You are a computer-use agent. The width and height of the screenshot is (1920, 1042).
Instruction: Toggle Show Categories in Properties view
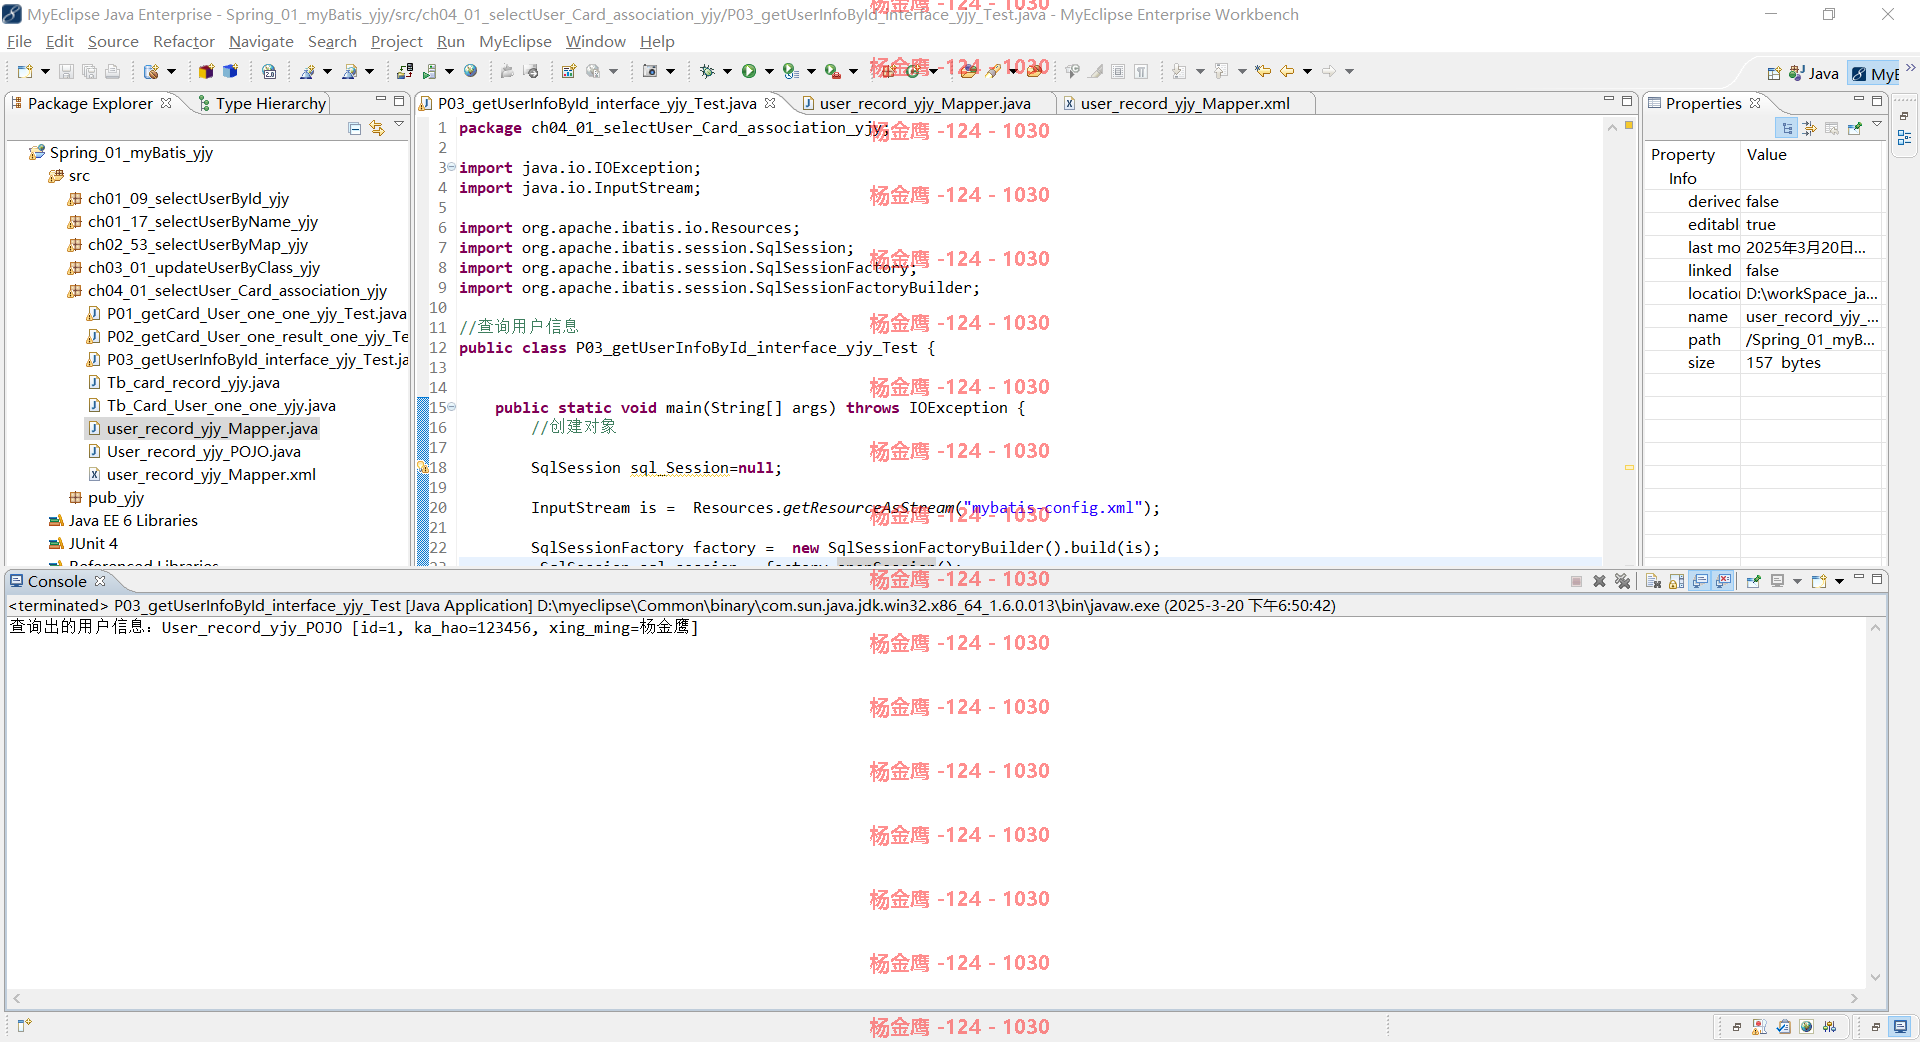pos(1787,128)
